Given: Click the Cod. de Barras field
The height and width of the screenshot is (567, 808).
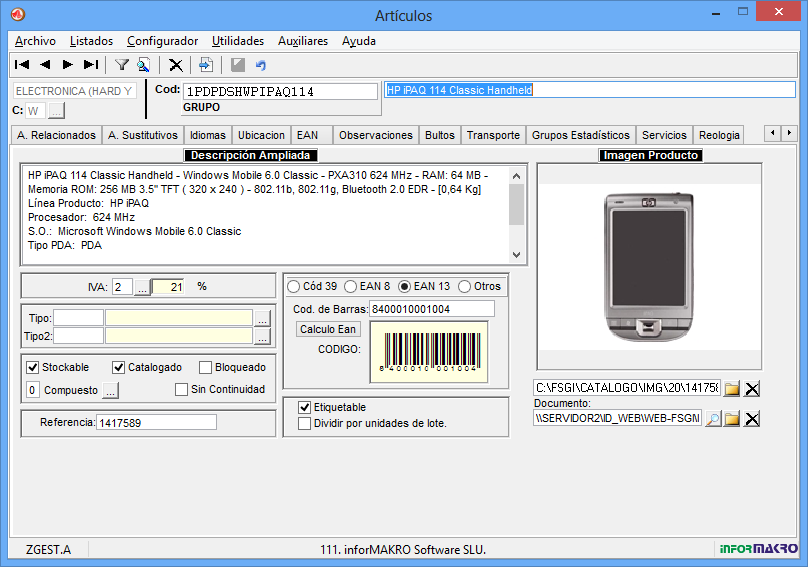Looking at the screenshot, I should pos(432,309).
